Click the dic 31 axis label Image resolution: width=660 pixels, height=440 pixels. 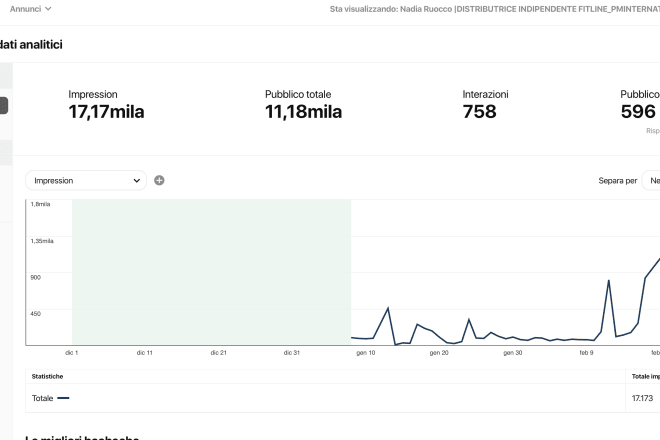click(292, 353)
